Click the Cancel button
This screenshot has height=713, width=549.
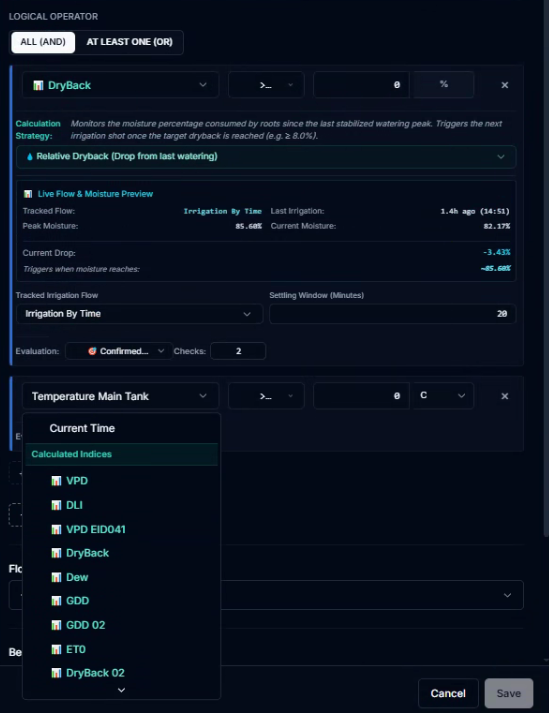[448, 693]
